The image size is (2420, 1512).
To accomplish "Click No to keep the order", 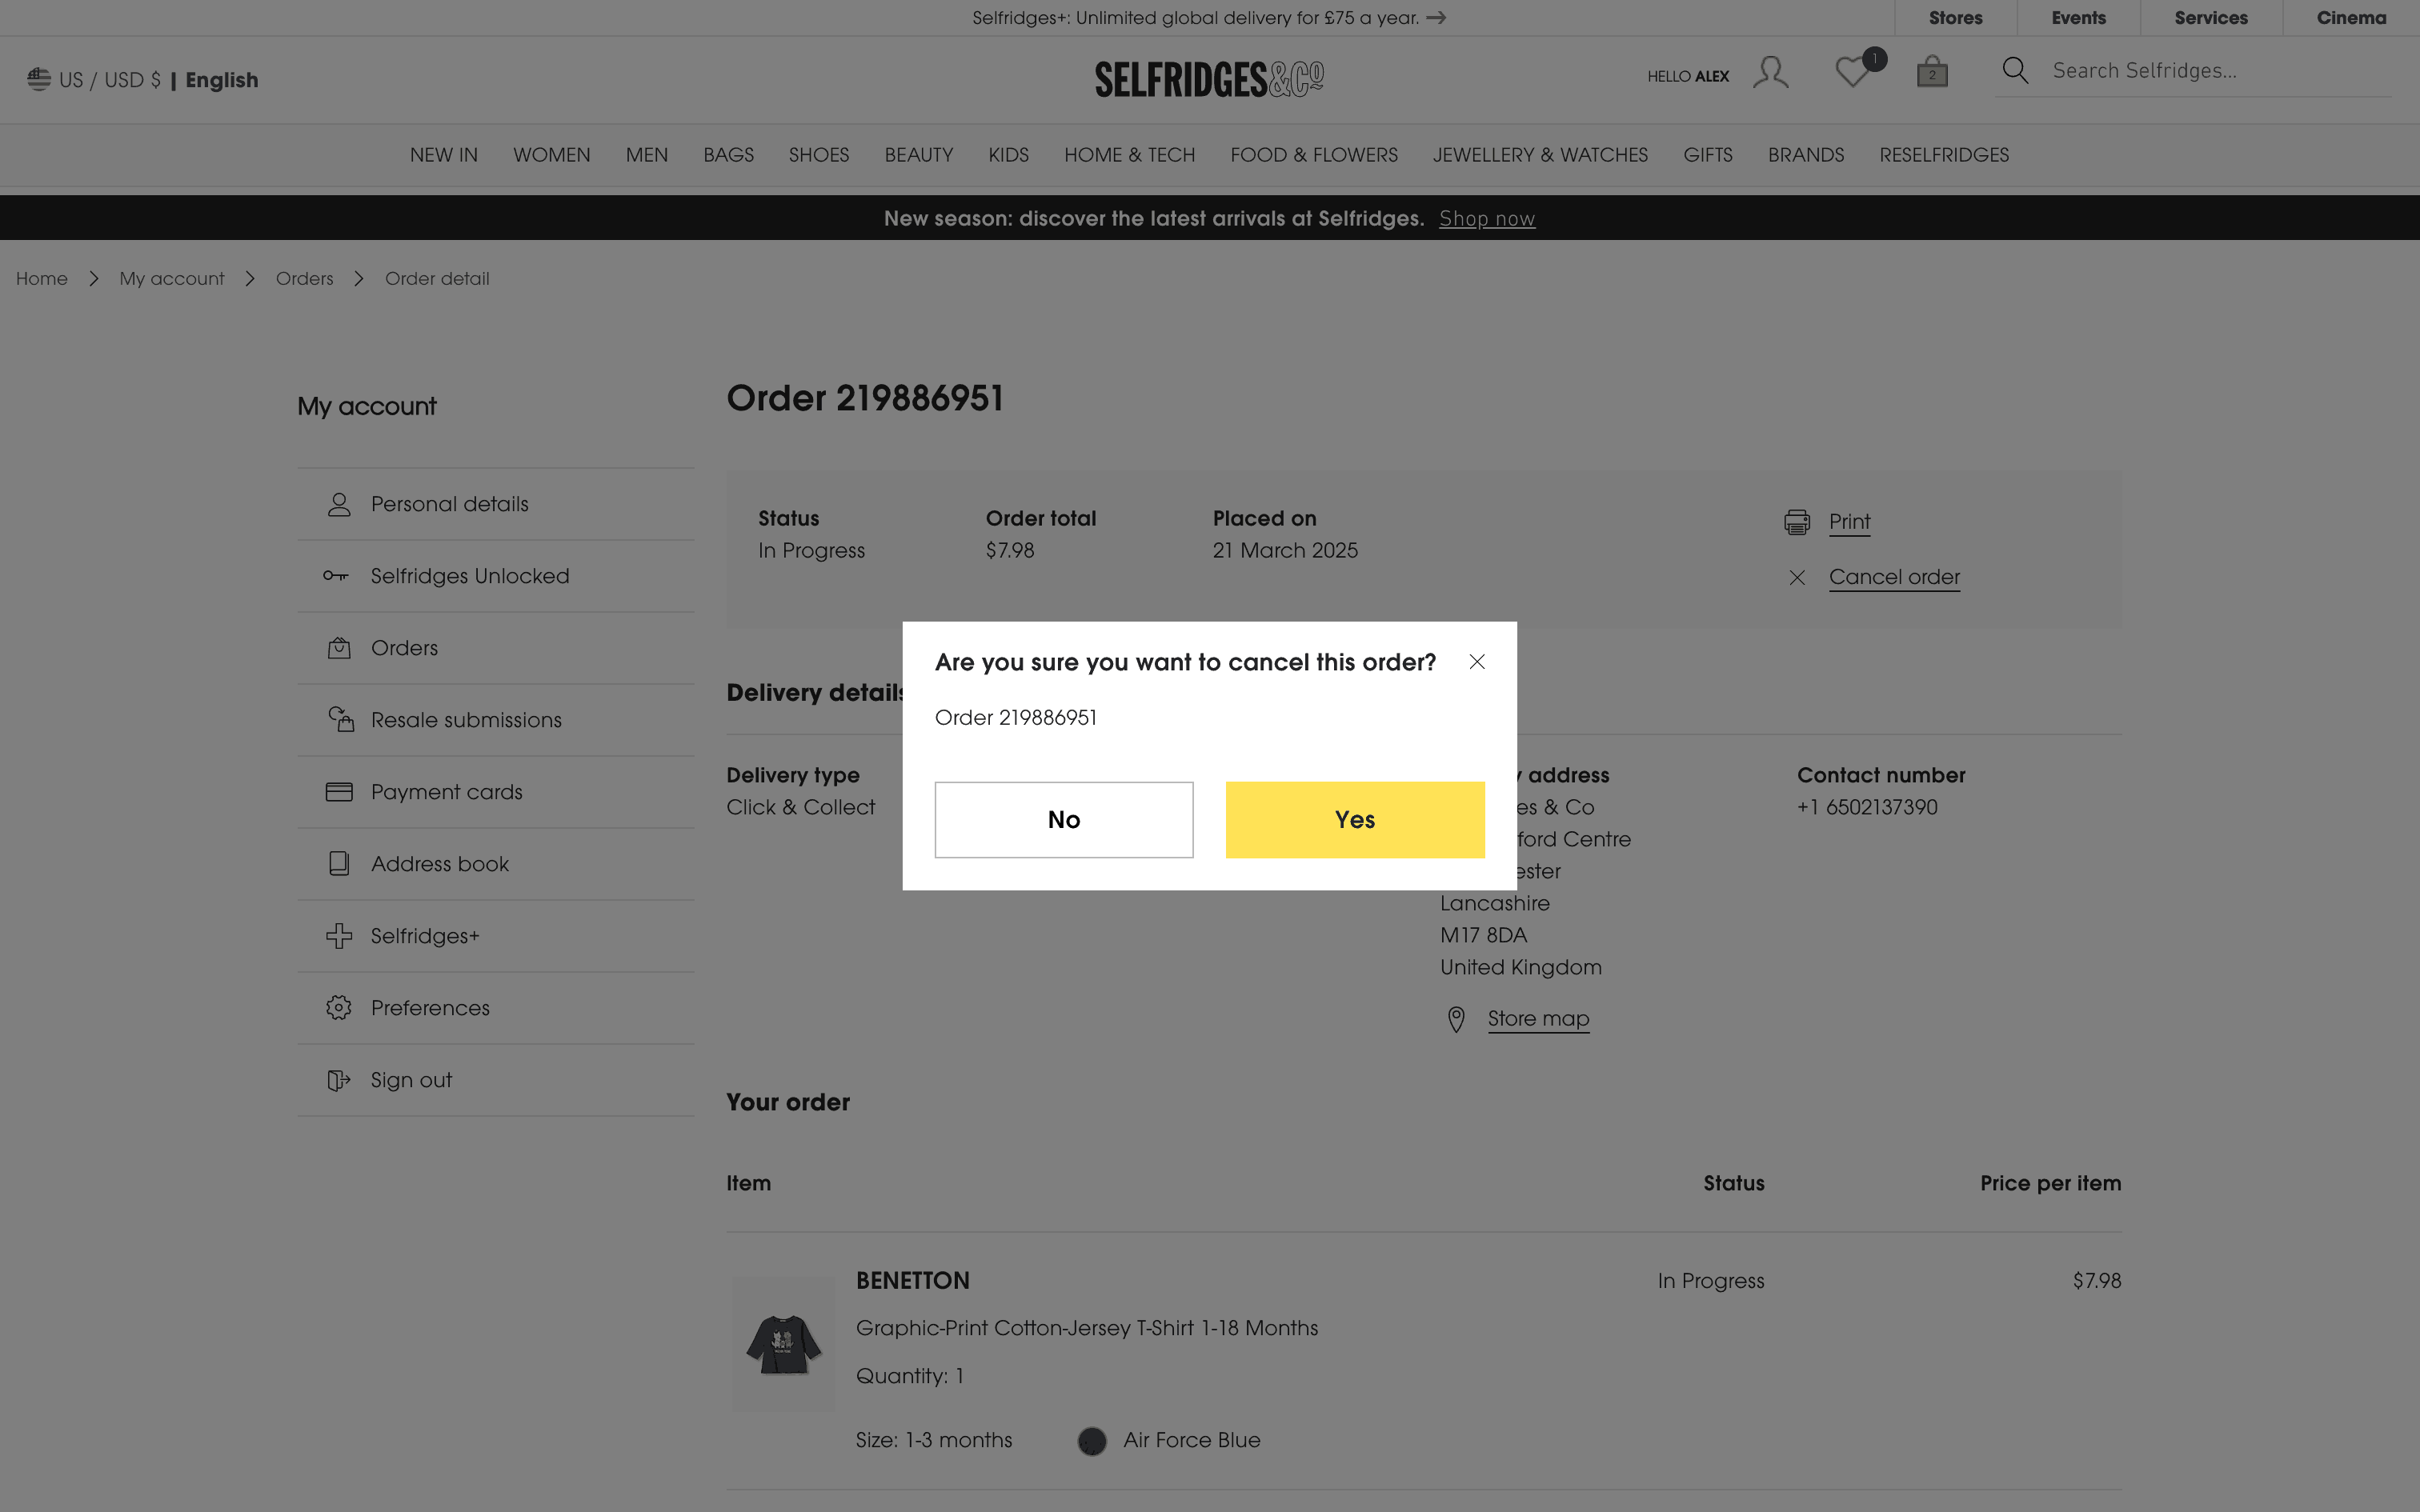I will (1063, 819).
